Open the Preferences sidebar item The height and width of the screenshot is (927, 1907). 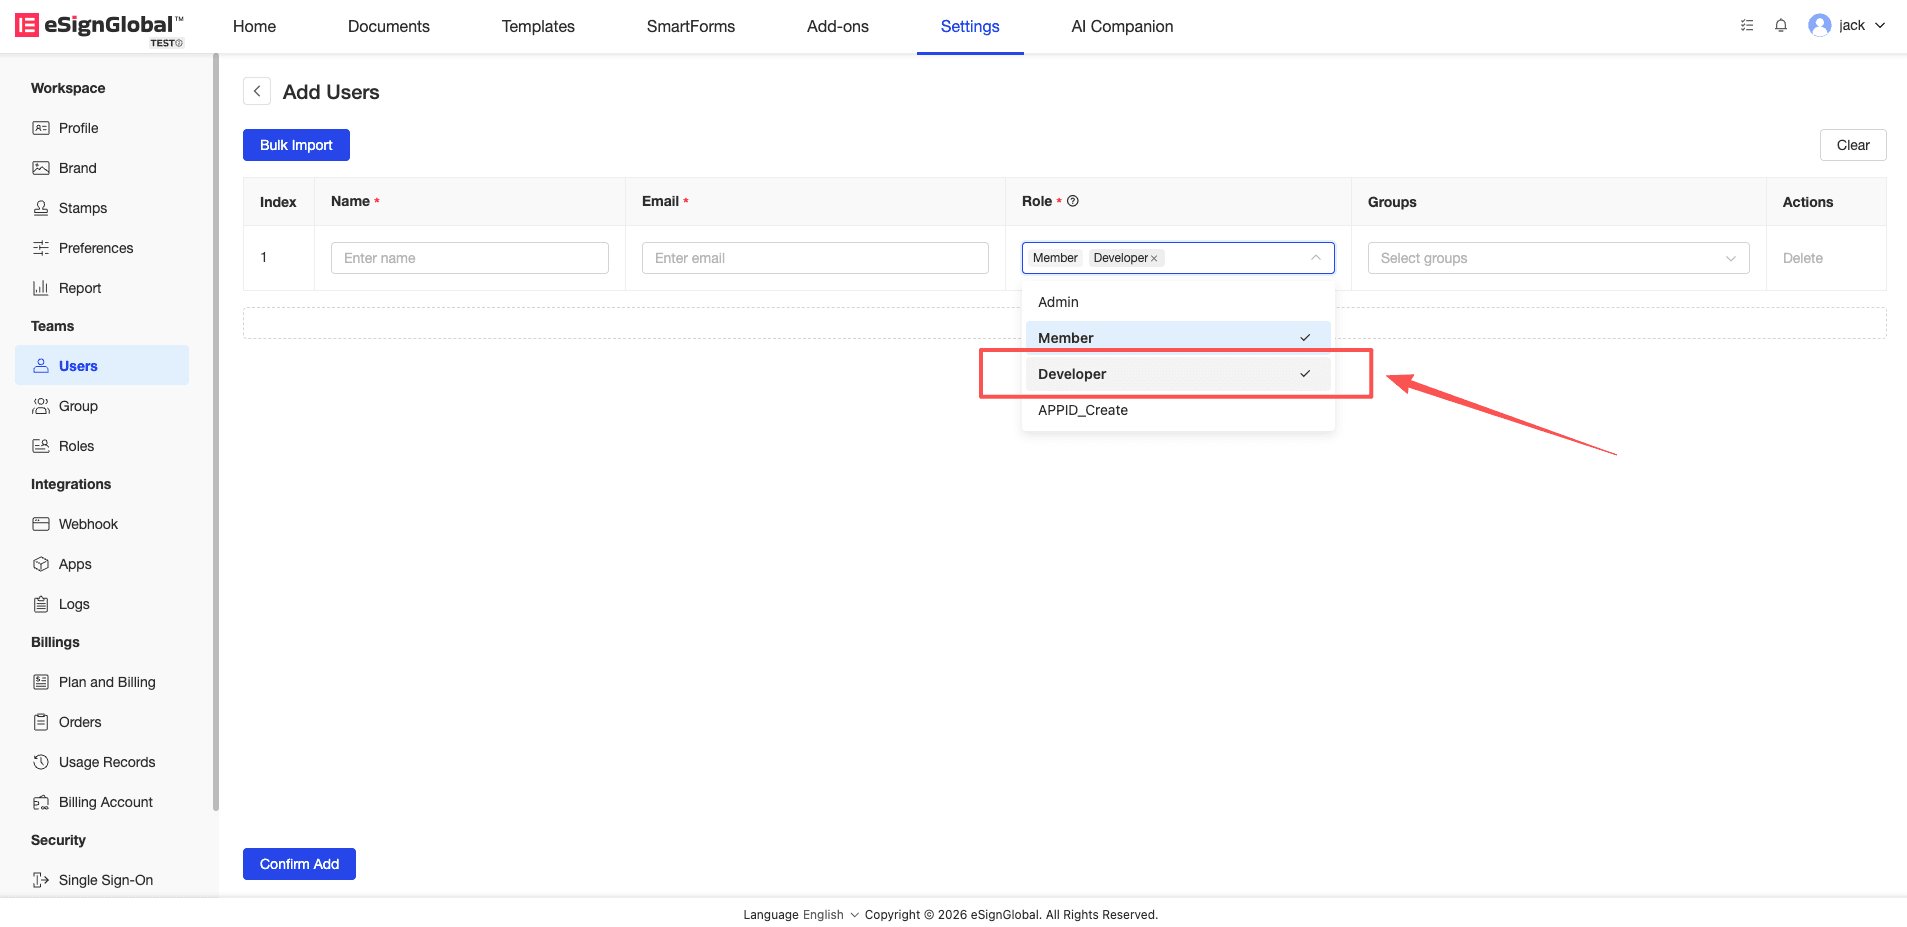coord(102,248)
